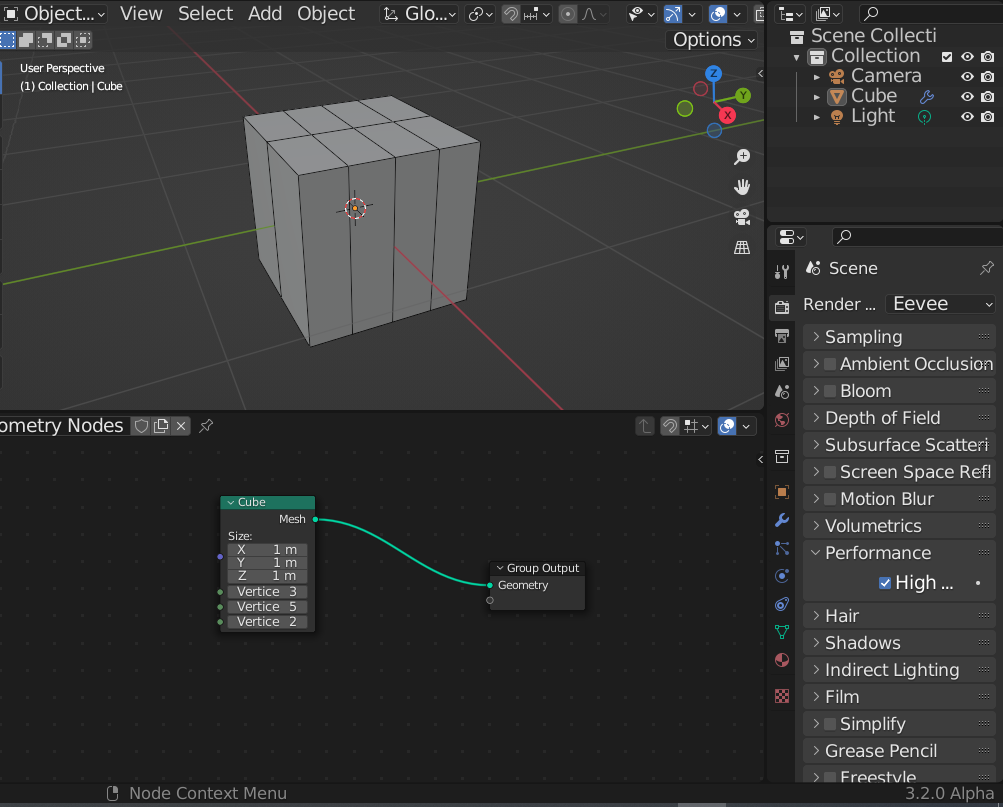This screenshot has height=807, width=1003.
Task: Toggle viewport gizmos visibility button
Action: point(673,14)
